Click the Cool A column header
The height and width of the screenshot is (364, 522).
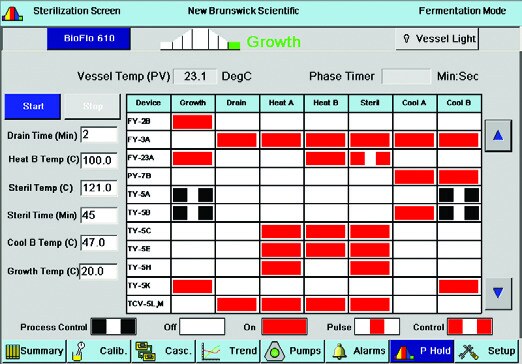click(x=414, y=103)
